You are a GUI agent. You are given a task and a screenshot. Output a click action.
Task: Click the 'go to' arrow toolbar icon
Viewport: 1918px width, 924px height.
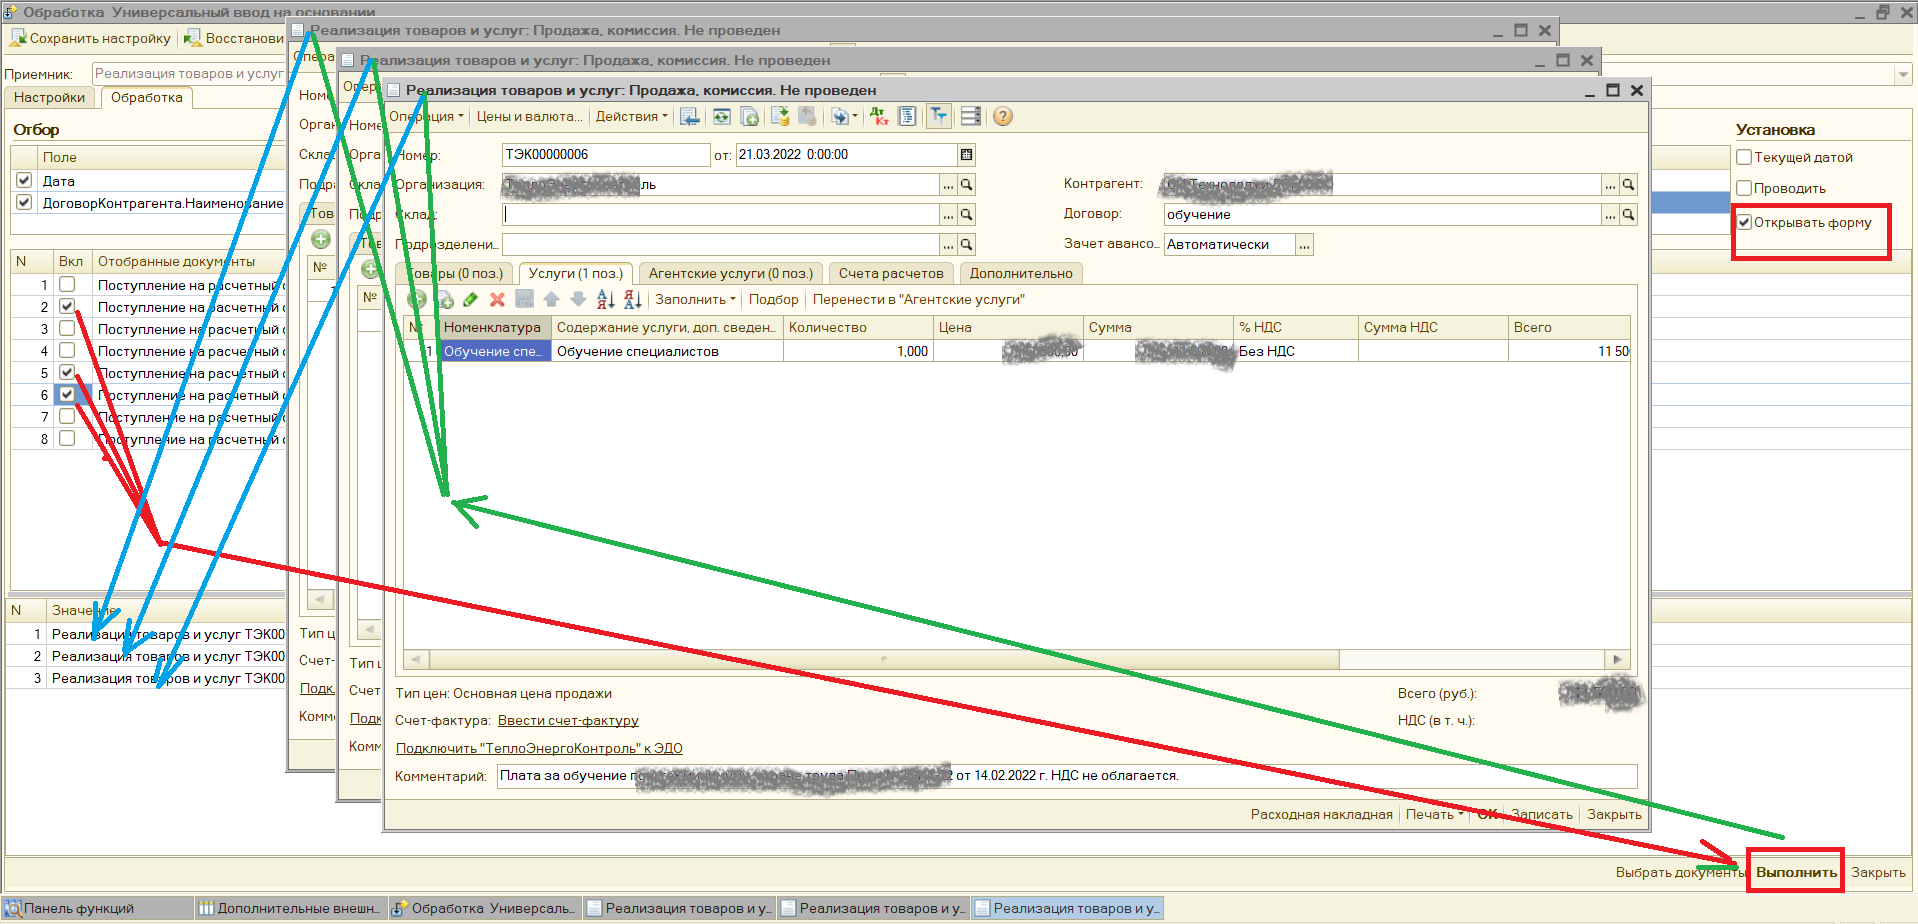point(843,117)
